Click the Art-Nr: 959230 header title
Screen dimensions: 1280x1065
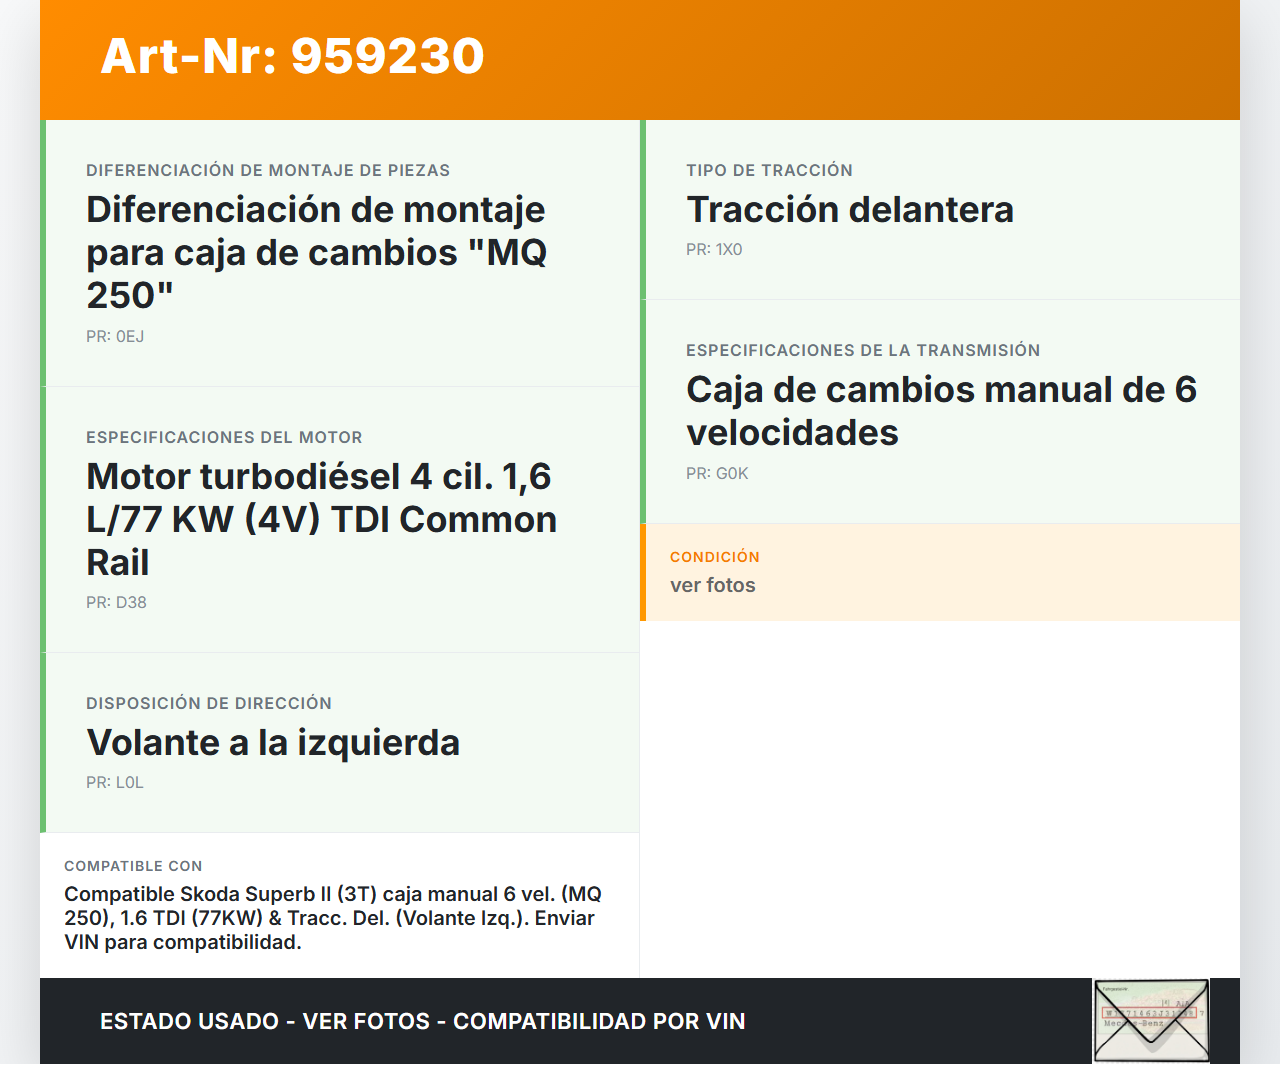292,56
